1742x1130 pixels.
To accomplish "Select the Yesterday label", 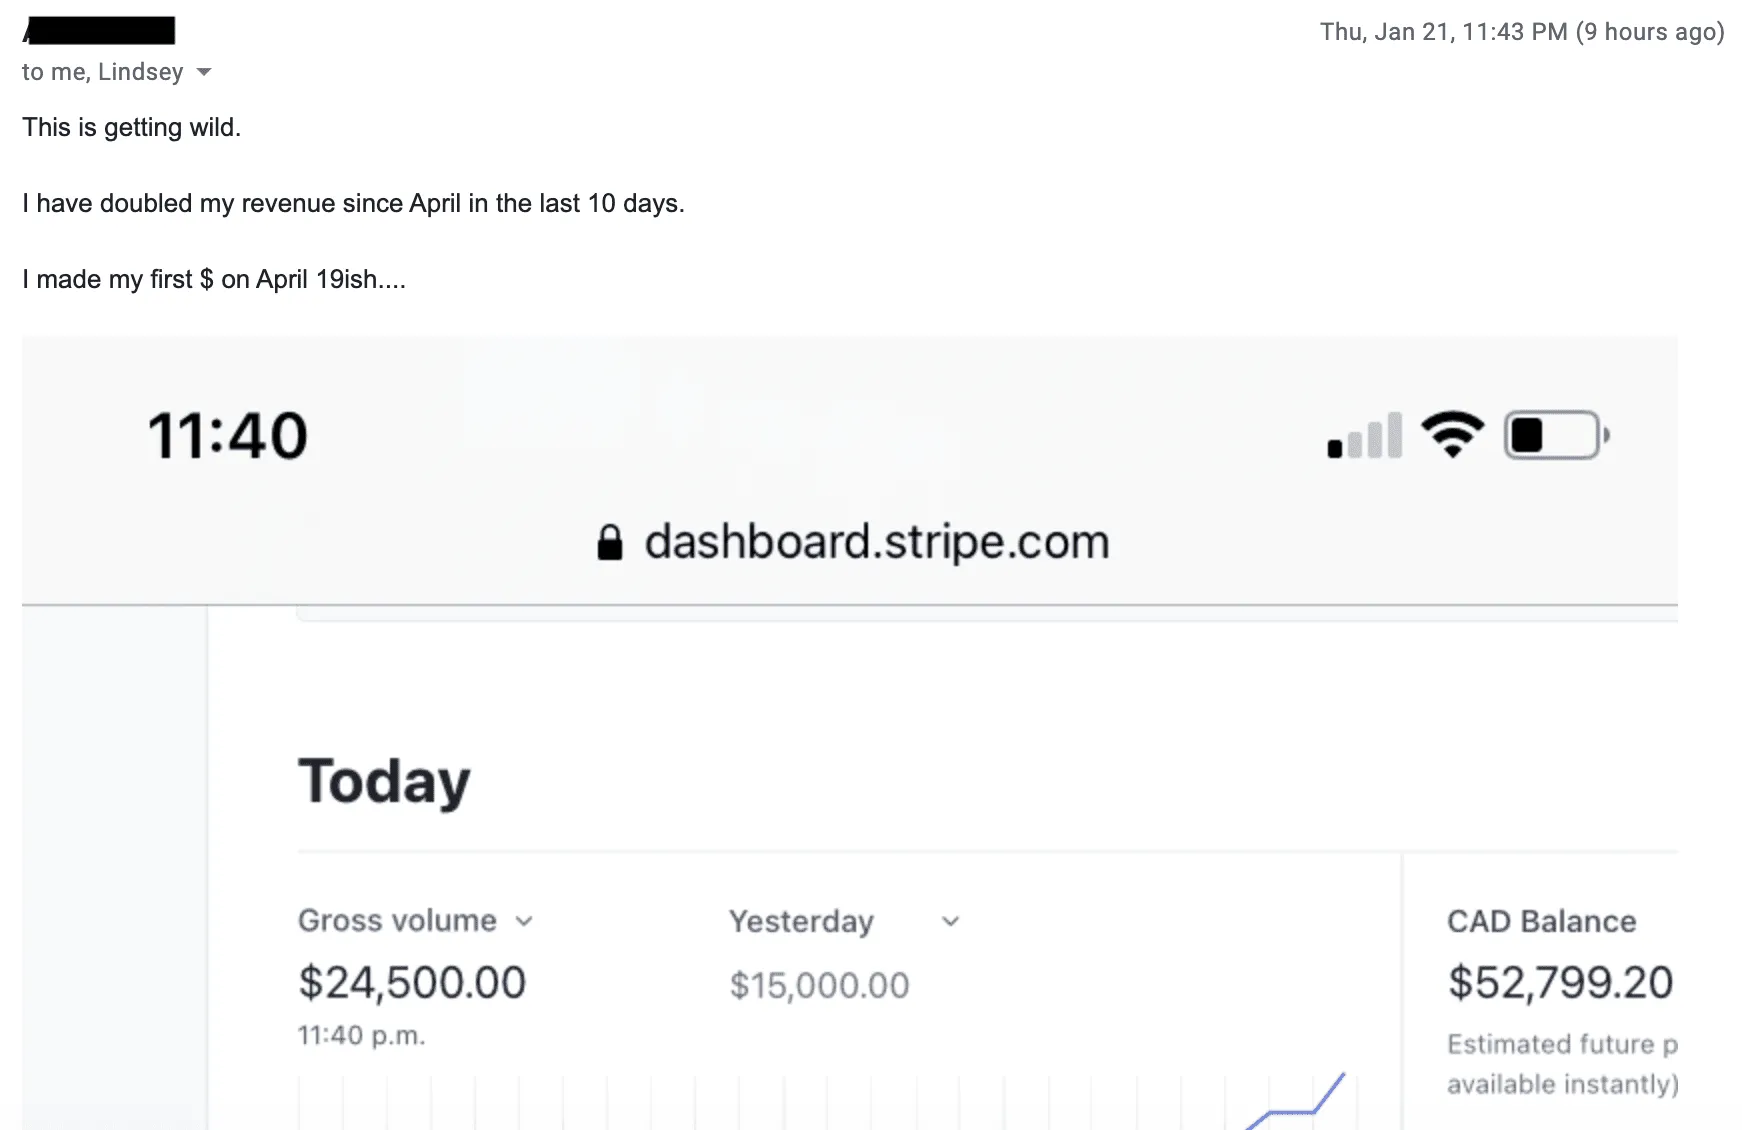I will click(x=802, y=921).
